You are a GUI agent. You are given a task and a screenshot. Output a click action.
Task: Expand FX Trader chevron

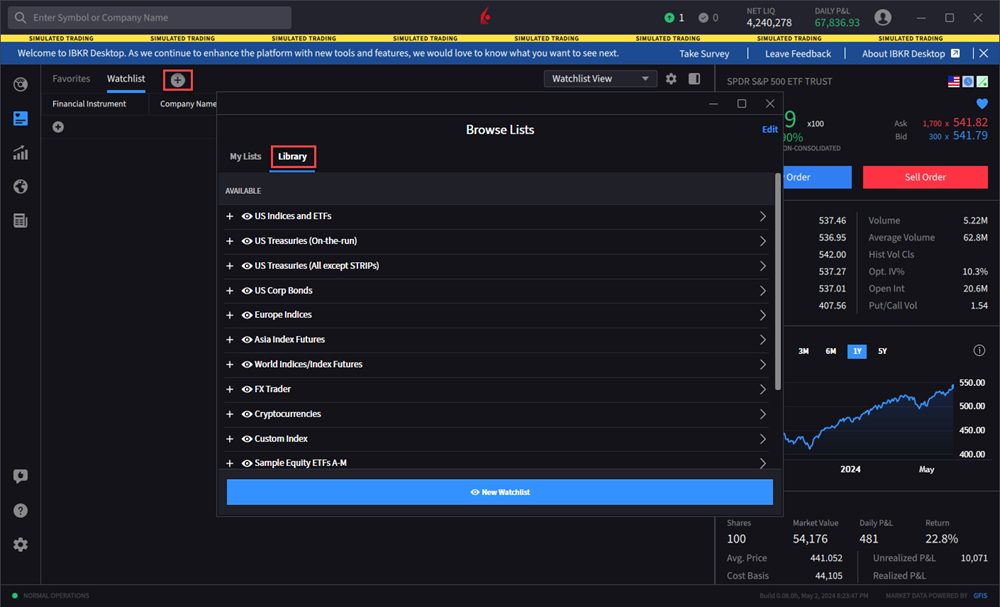pyautogui.click(x=763, y=389)
